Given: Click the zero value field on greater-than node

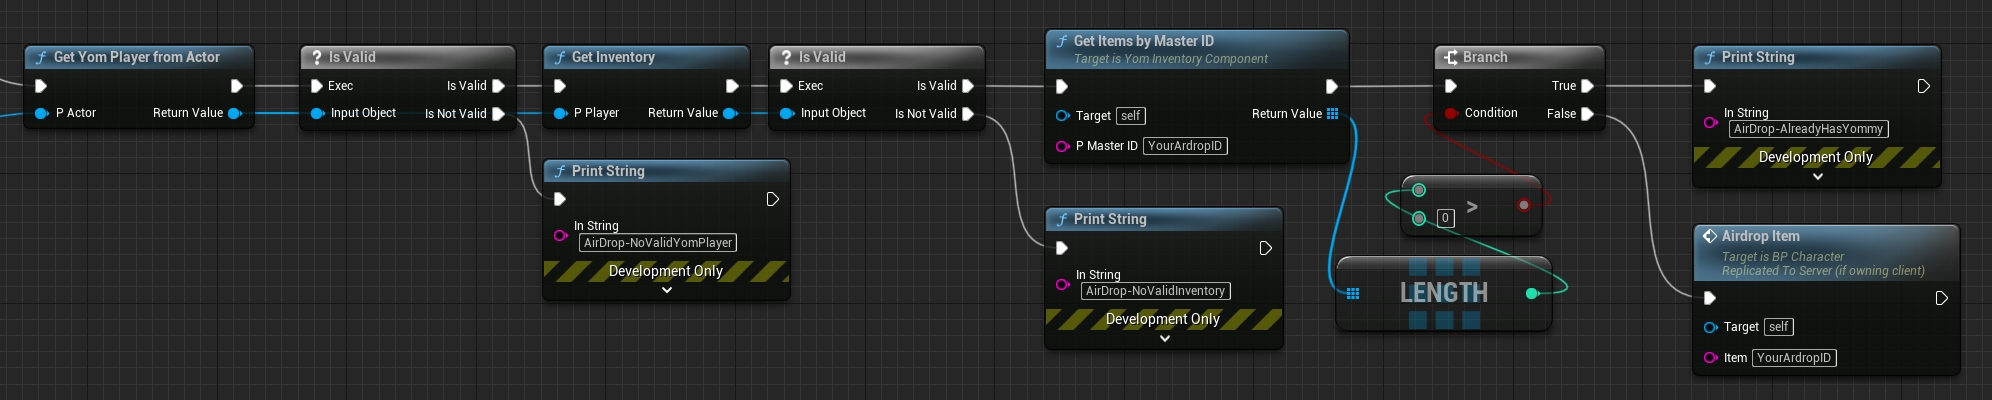Looking at the screenshot, I should point(1445,218).
